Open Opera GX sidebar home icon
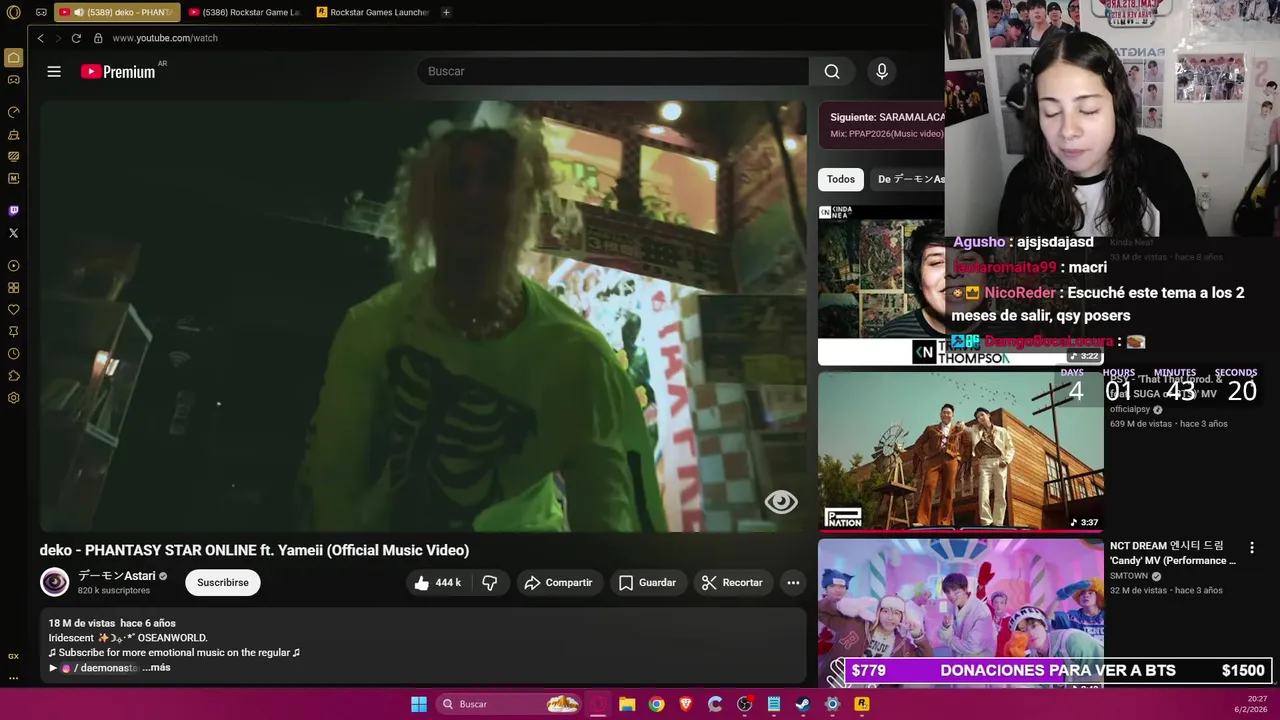This screenshot has width=1280, height=720. (x=13, y=58)
